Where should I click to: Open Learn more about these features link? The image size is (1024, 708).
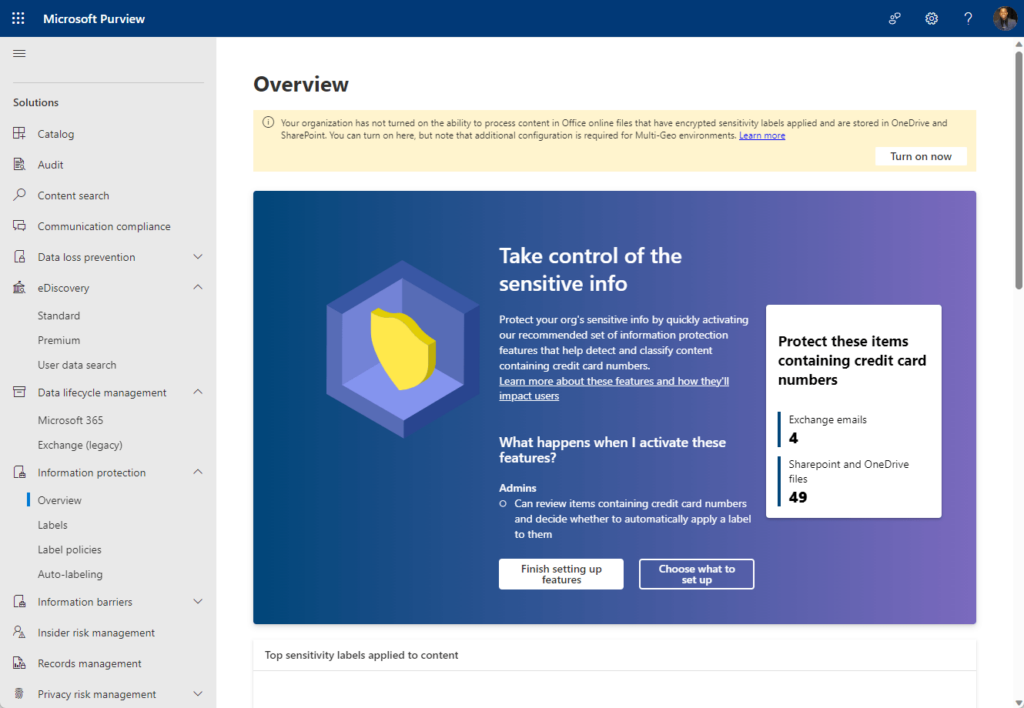pos(614,389)
